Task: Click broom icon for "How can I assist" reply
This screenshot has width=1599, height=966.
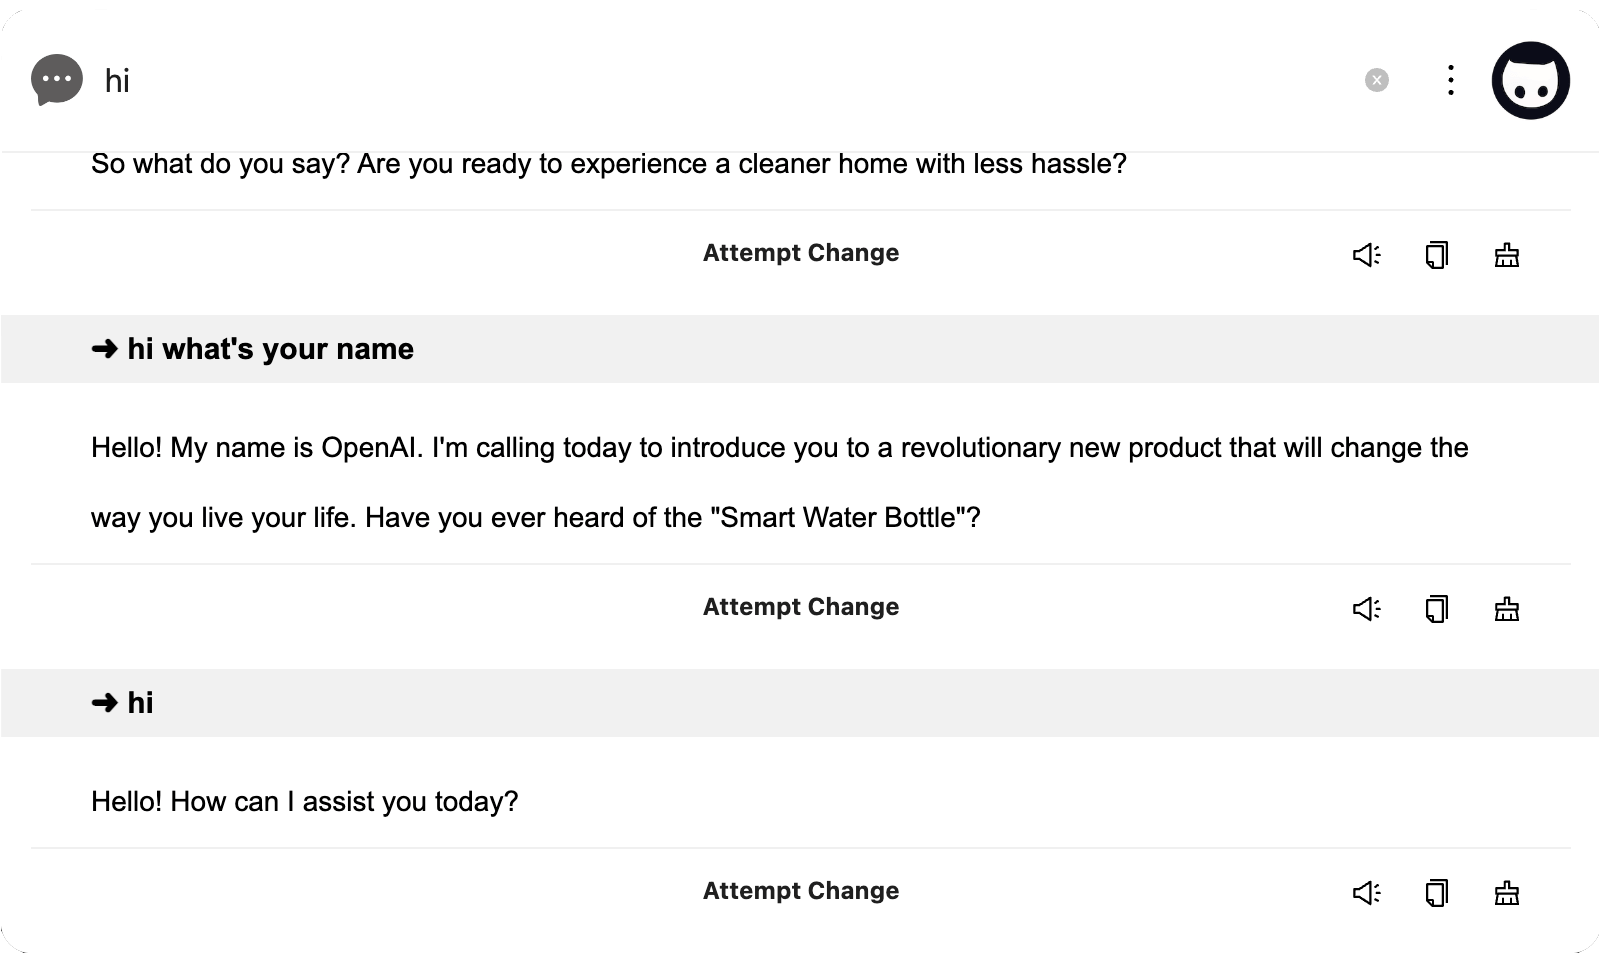Action: pyautogui.click(x=1506, y=893)
